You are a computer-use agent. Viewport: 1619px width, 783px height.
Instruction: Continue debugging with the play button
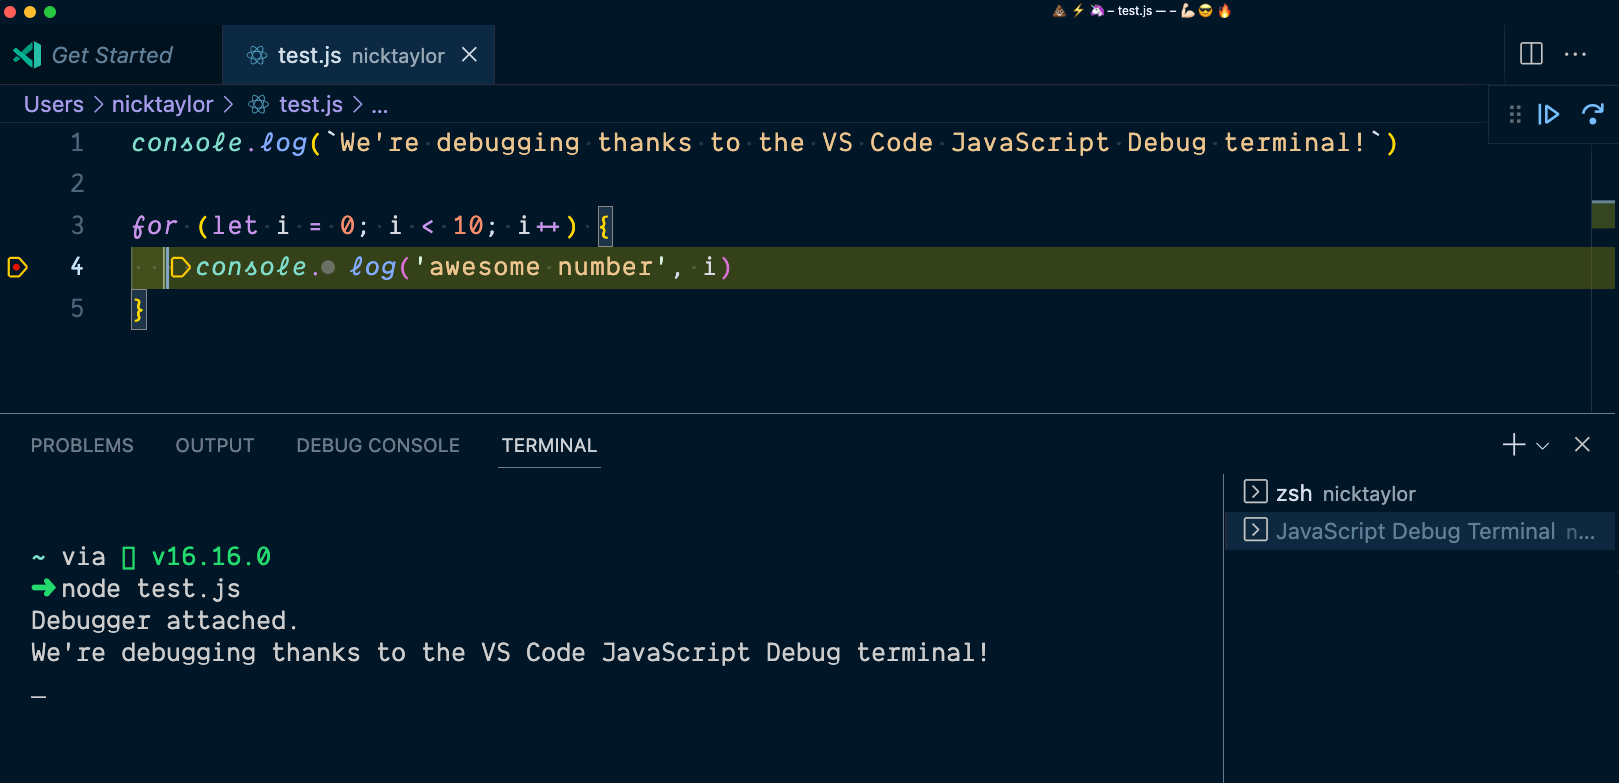(1548, 114)
